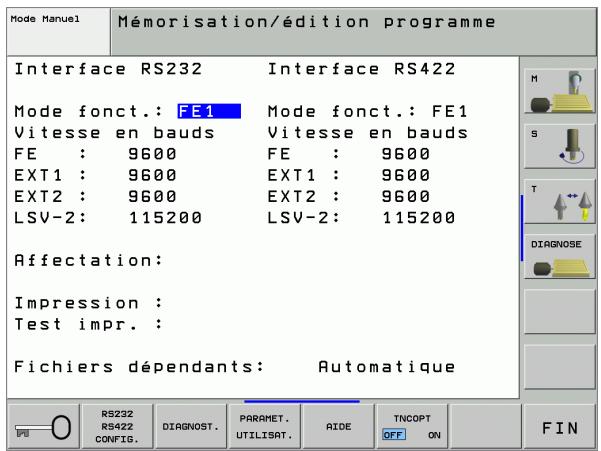Click the Affectation: label
The image size is (601, 451).
pos(89,261)
